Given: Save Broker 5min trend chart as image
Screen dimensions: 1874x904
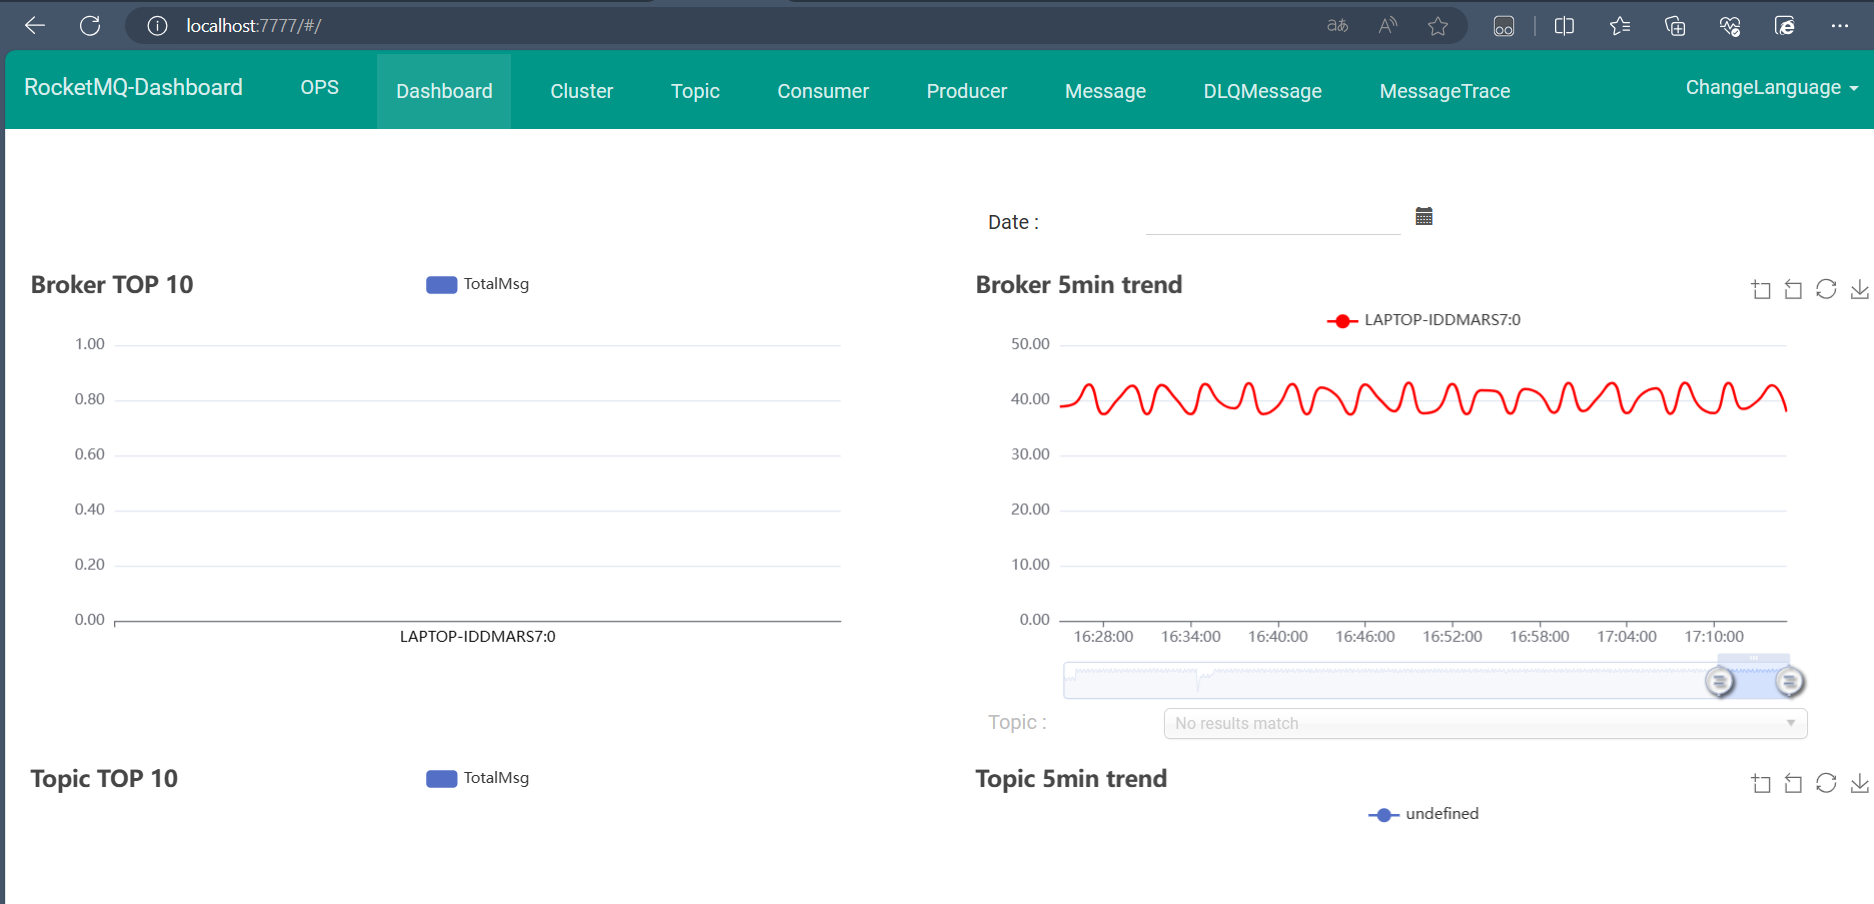Looking at the screenshot, I should (x=1859, y=289).
